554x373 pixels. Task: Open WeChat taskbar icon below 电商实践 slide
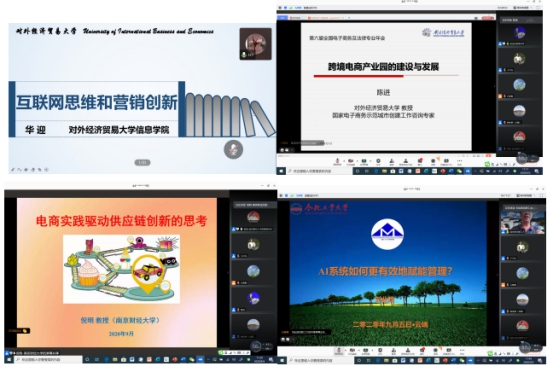click(x=191, y=360)
